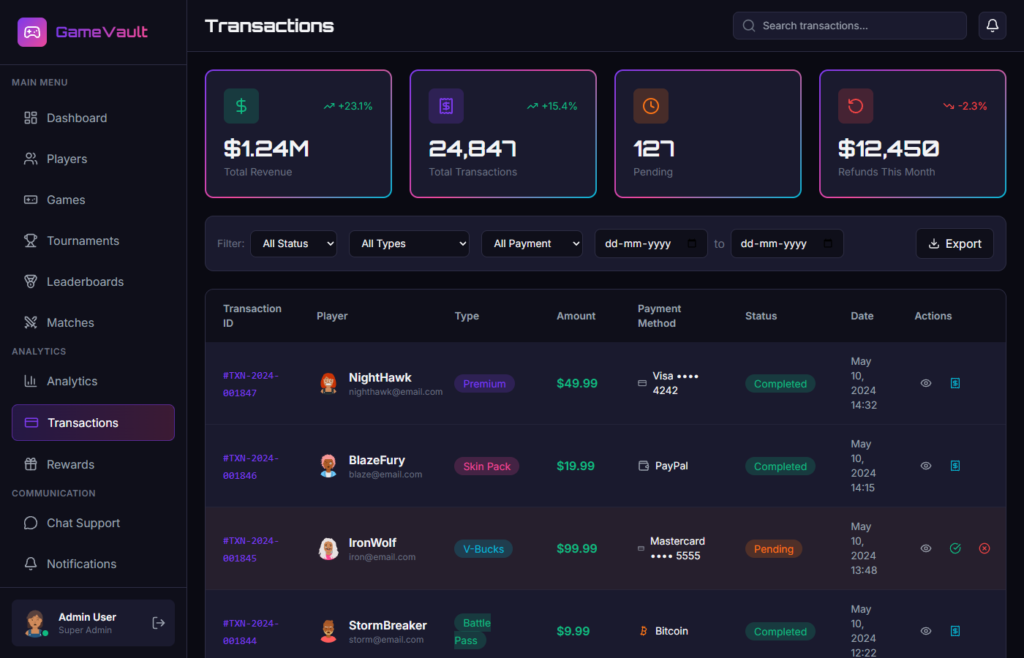
Task: Open receipt icon for StormBreaker transaction
Action: click(x=955, y=631)
